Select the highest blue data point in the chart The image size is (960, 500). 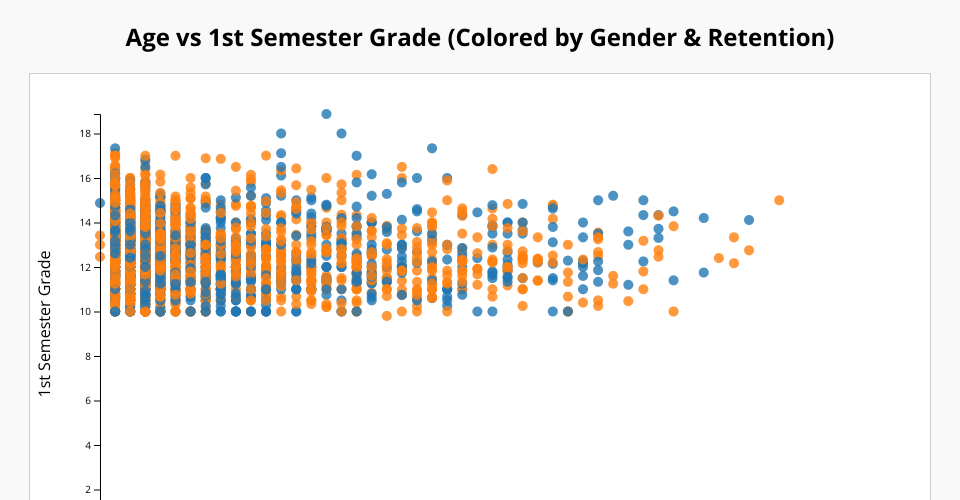(x=326, y=114)
